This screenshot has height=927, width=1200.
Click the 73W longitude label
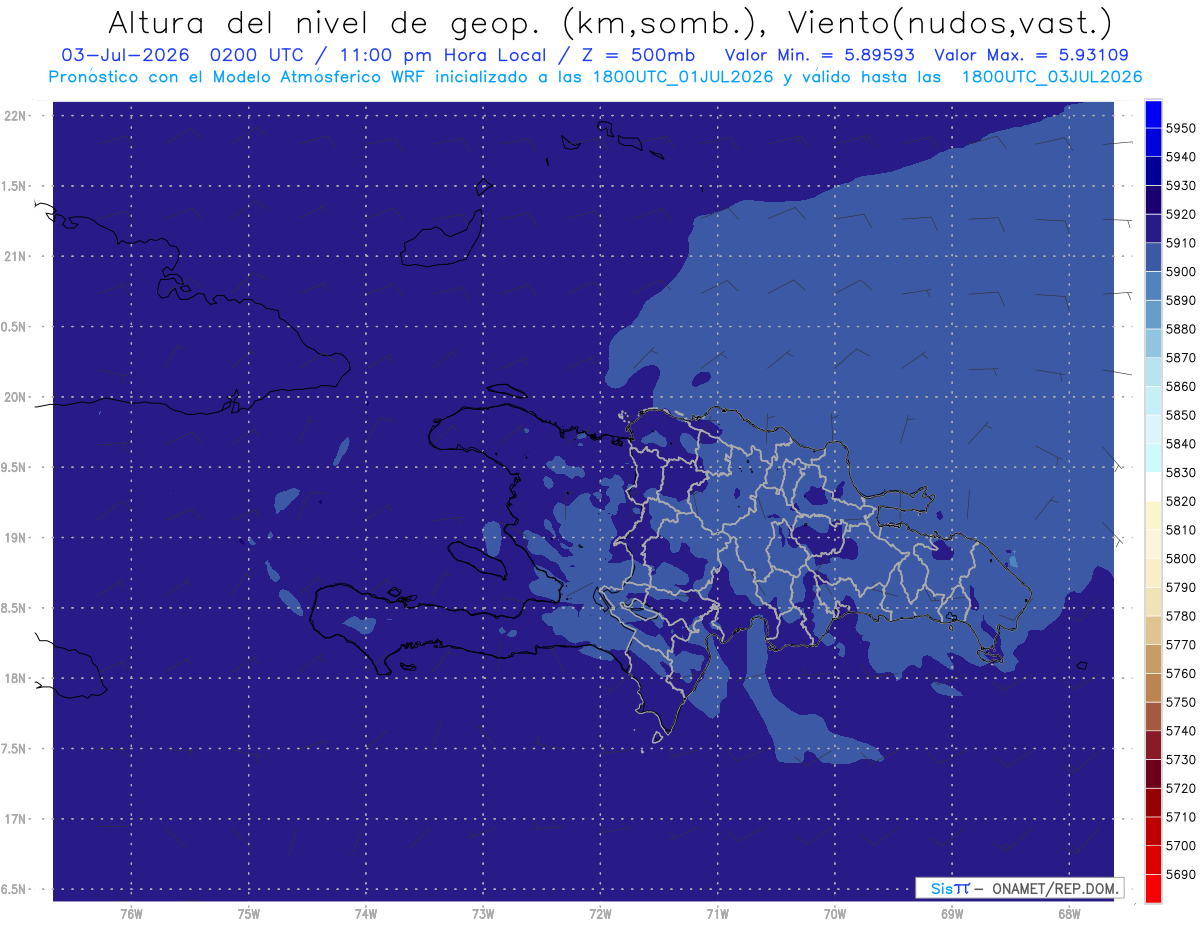[483, 914]
